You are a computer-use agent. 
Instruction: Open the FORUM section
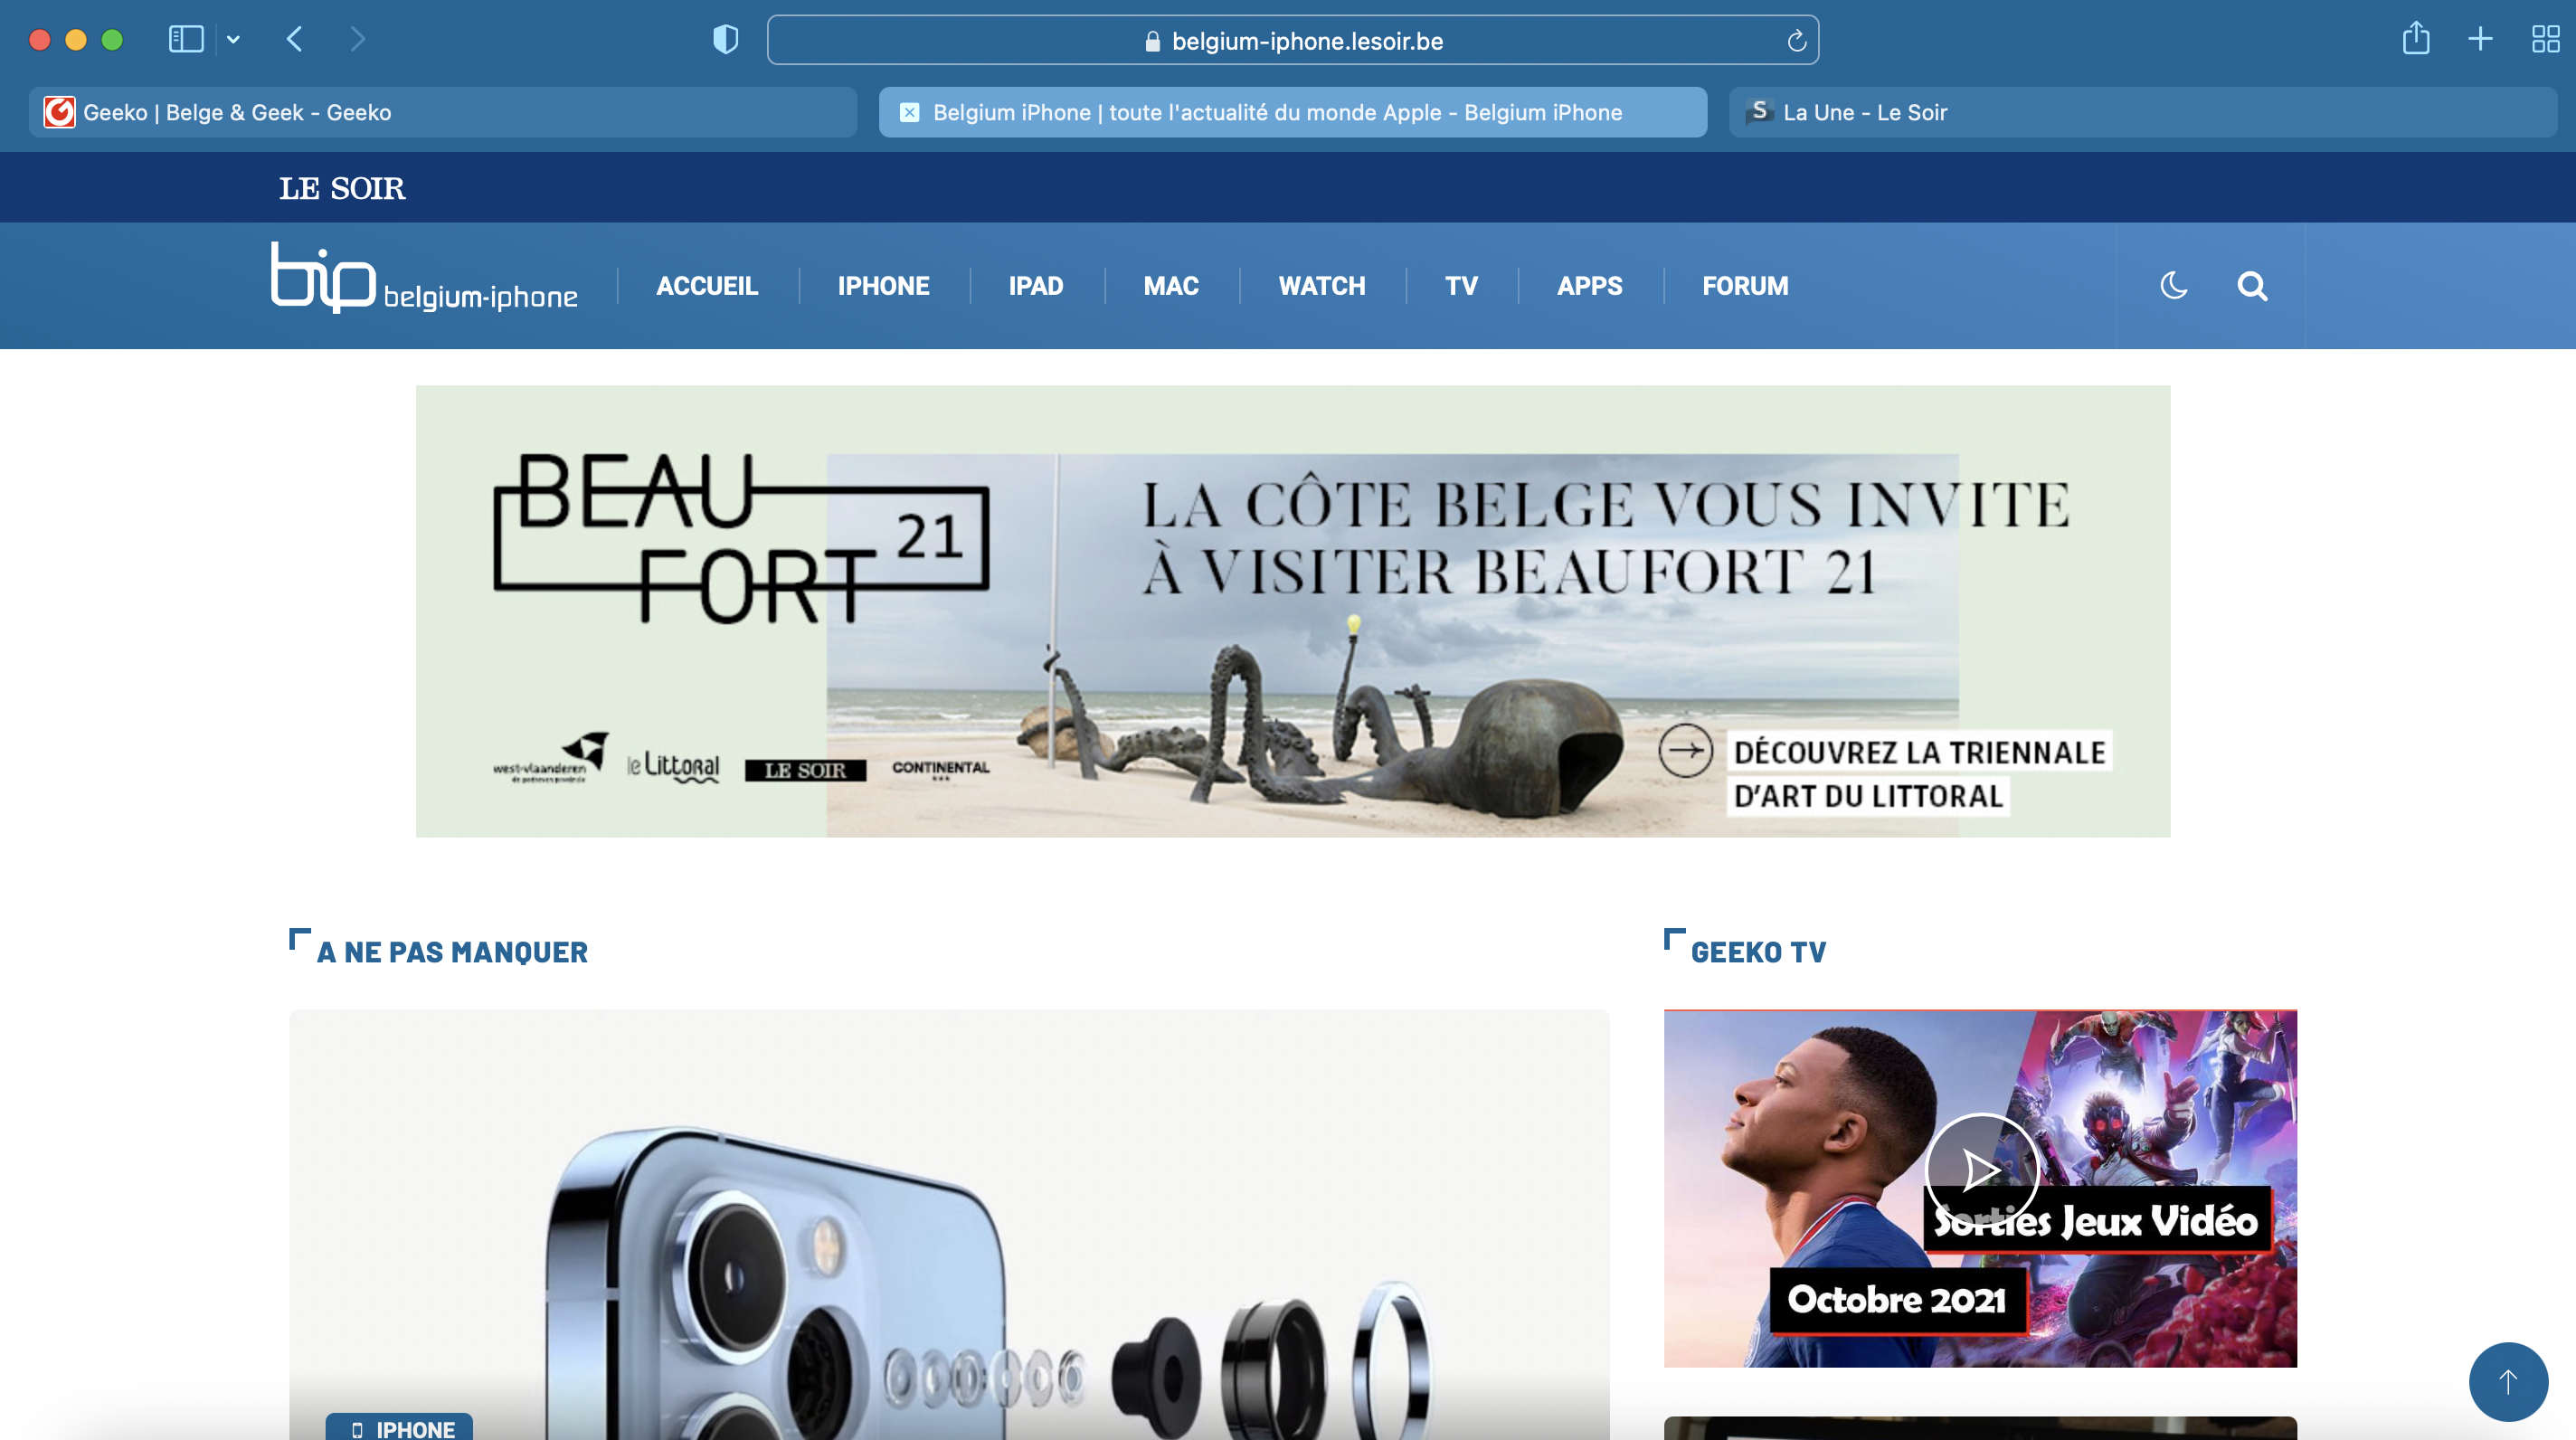(x=1745, y=286)
